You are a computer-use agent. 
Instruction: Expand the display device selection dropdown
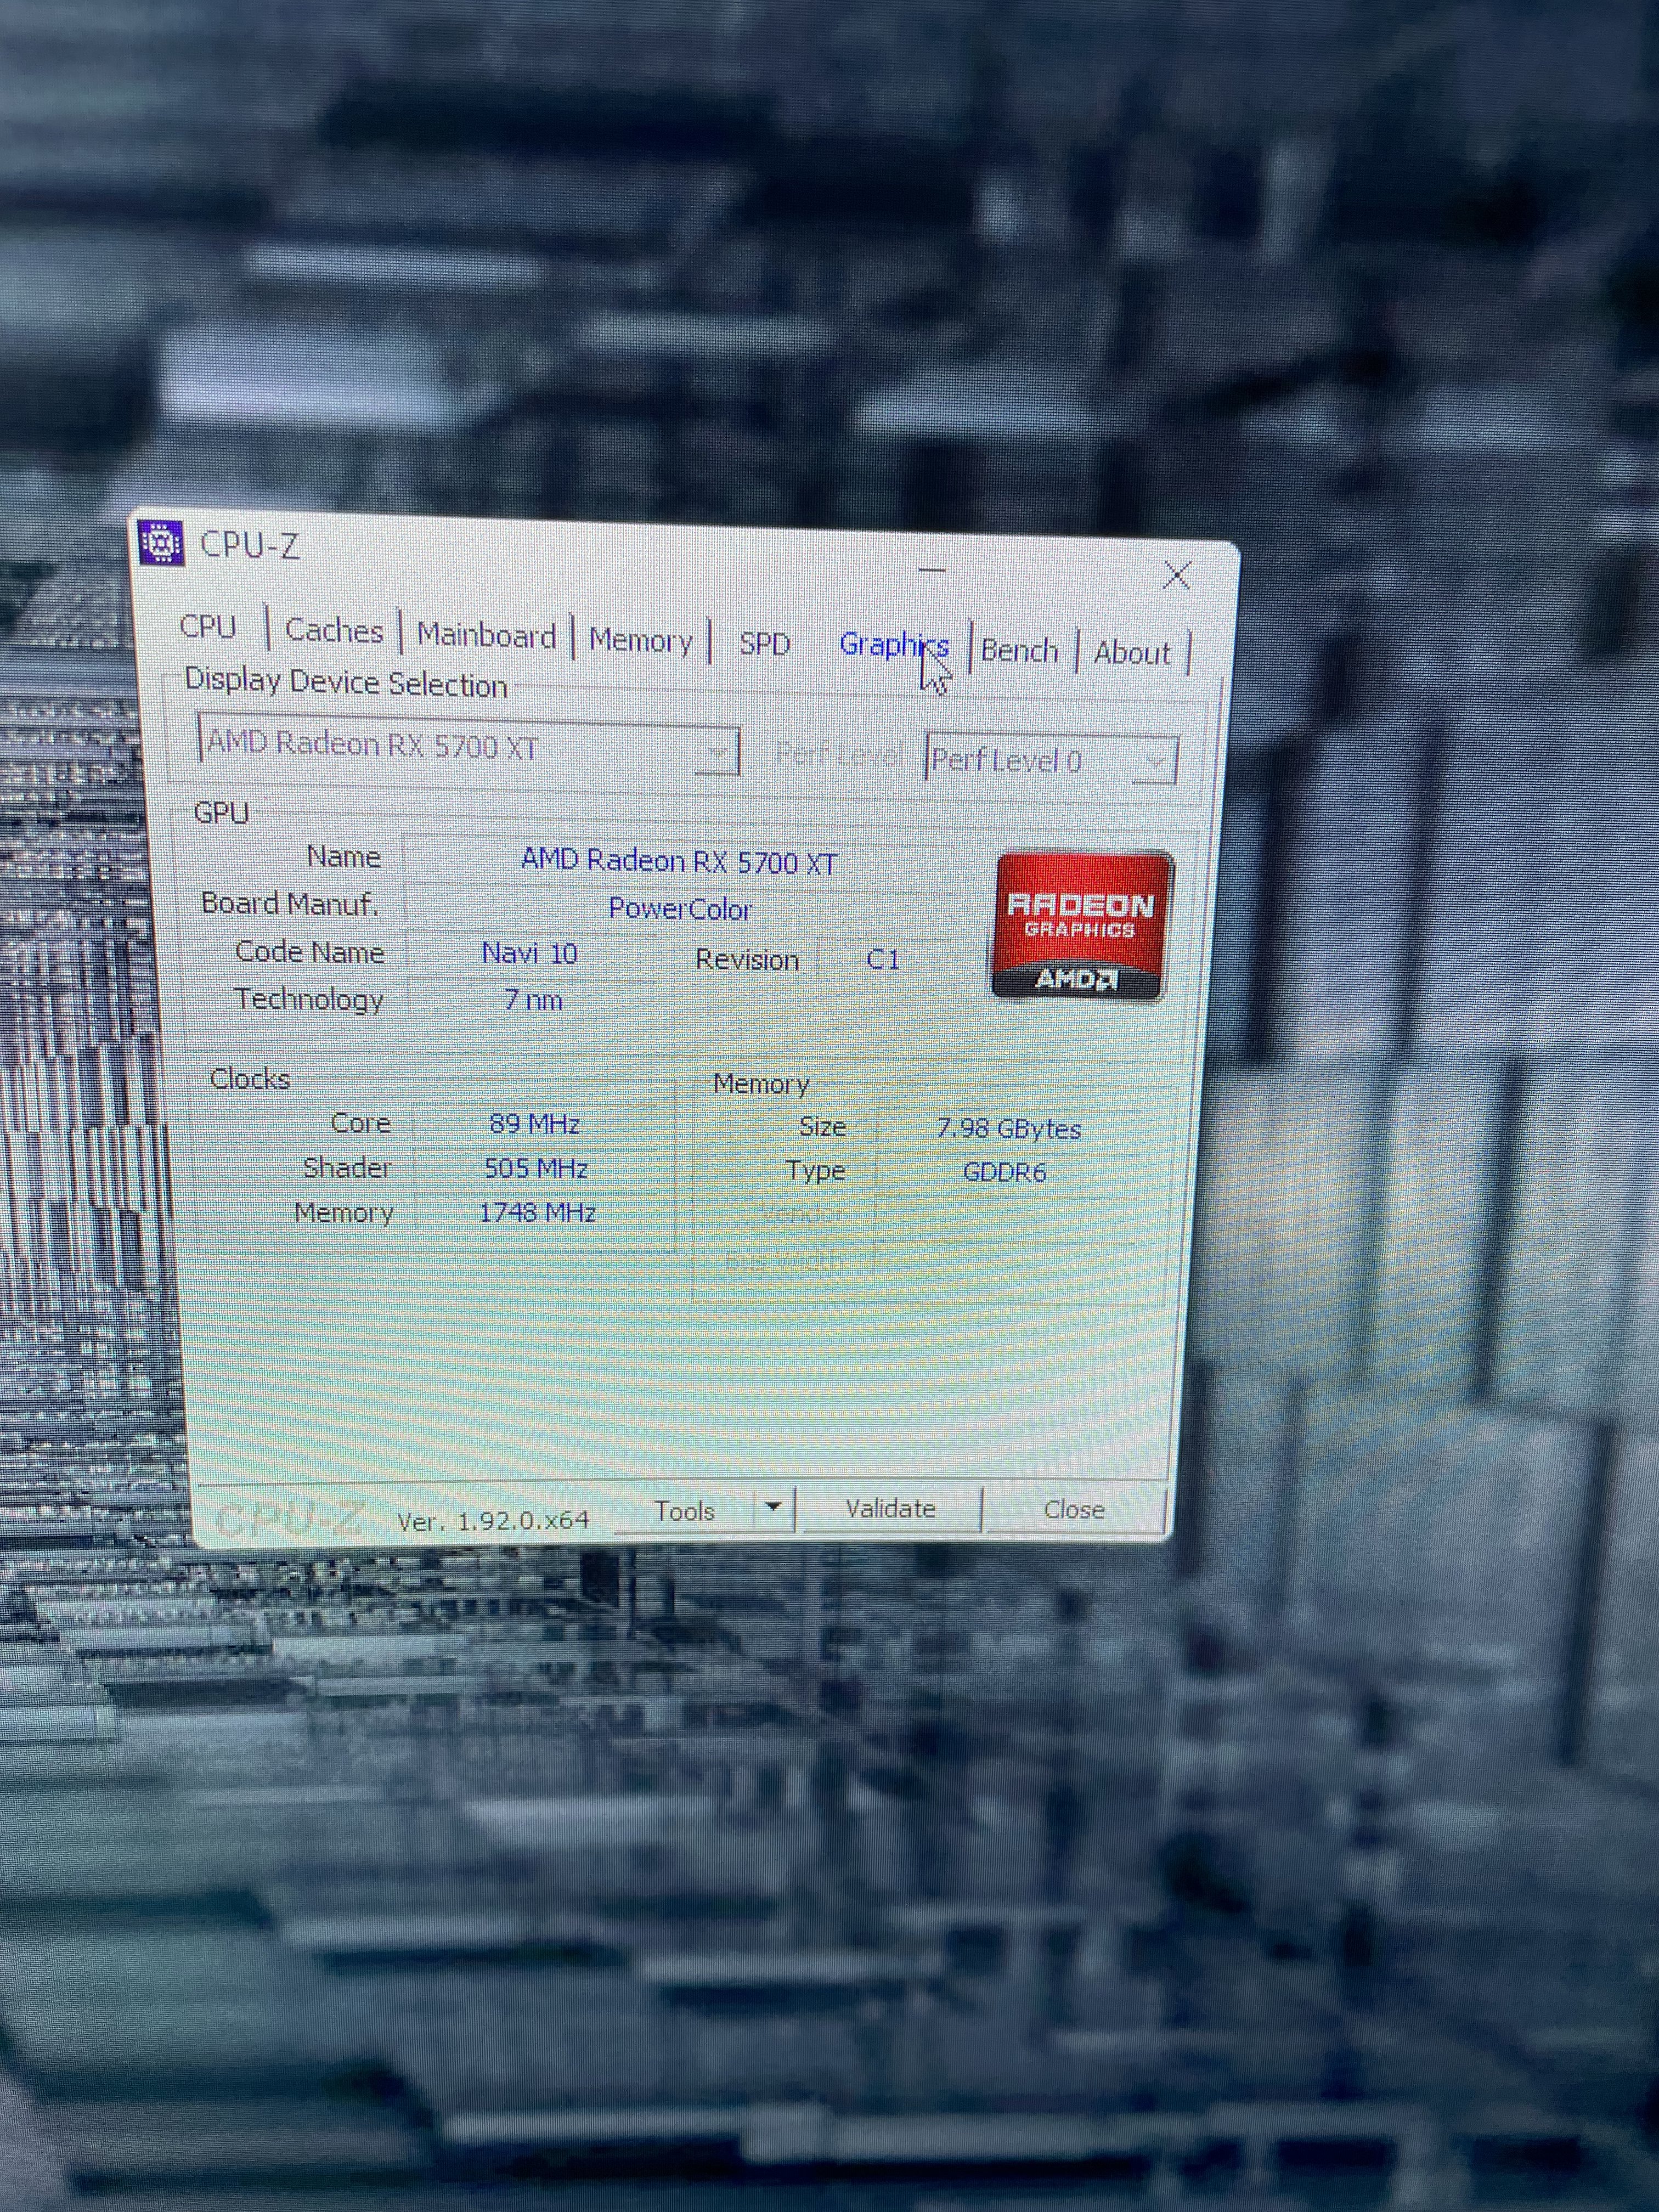tap(717, 752)
